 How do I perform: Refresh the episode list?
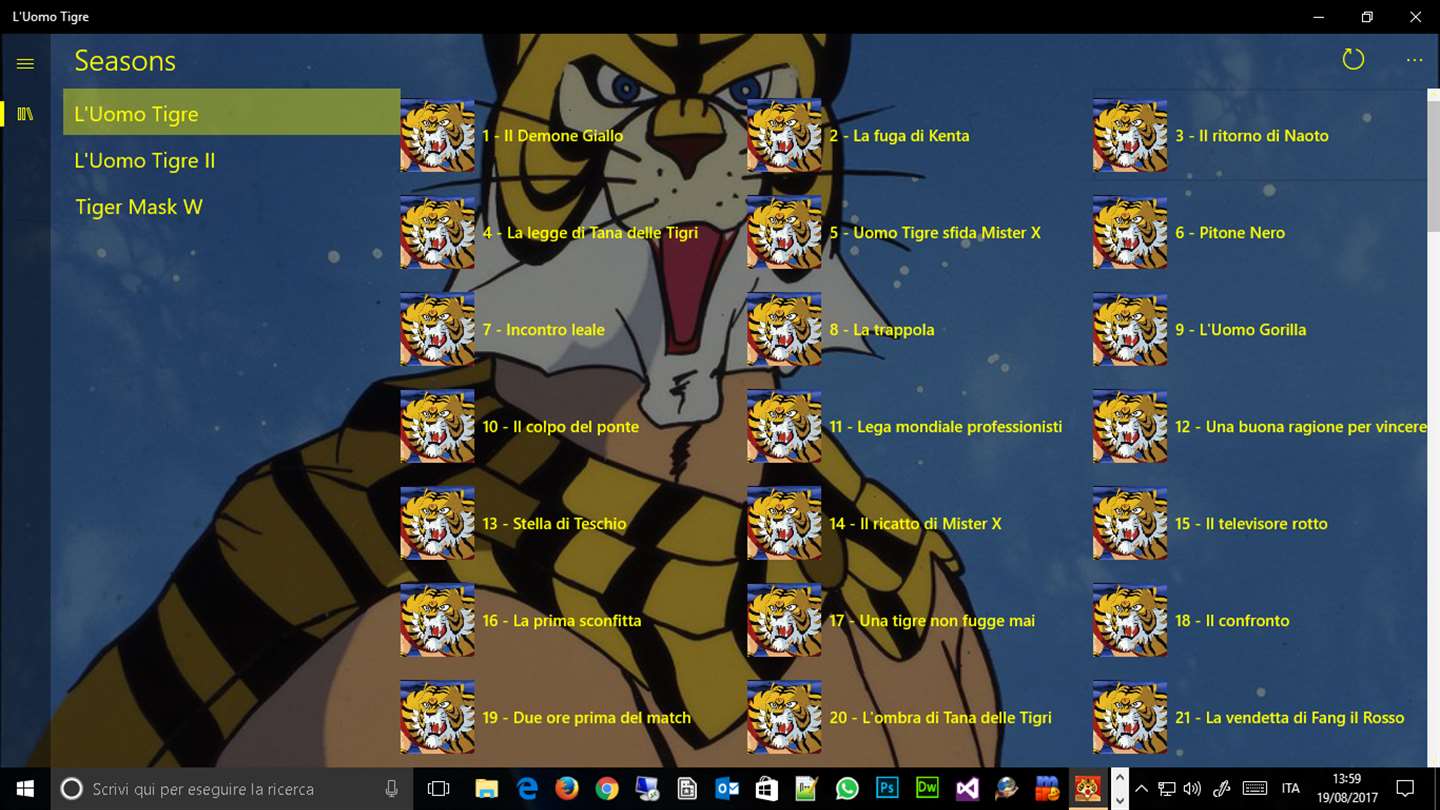(x=1353, y=60)
